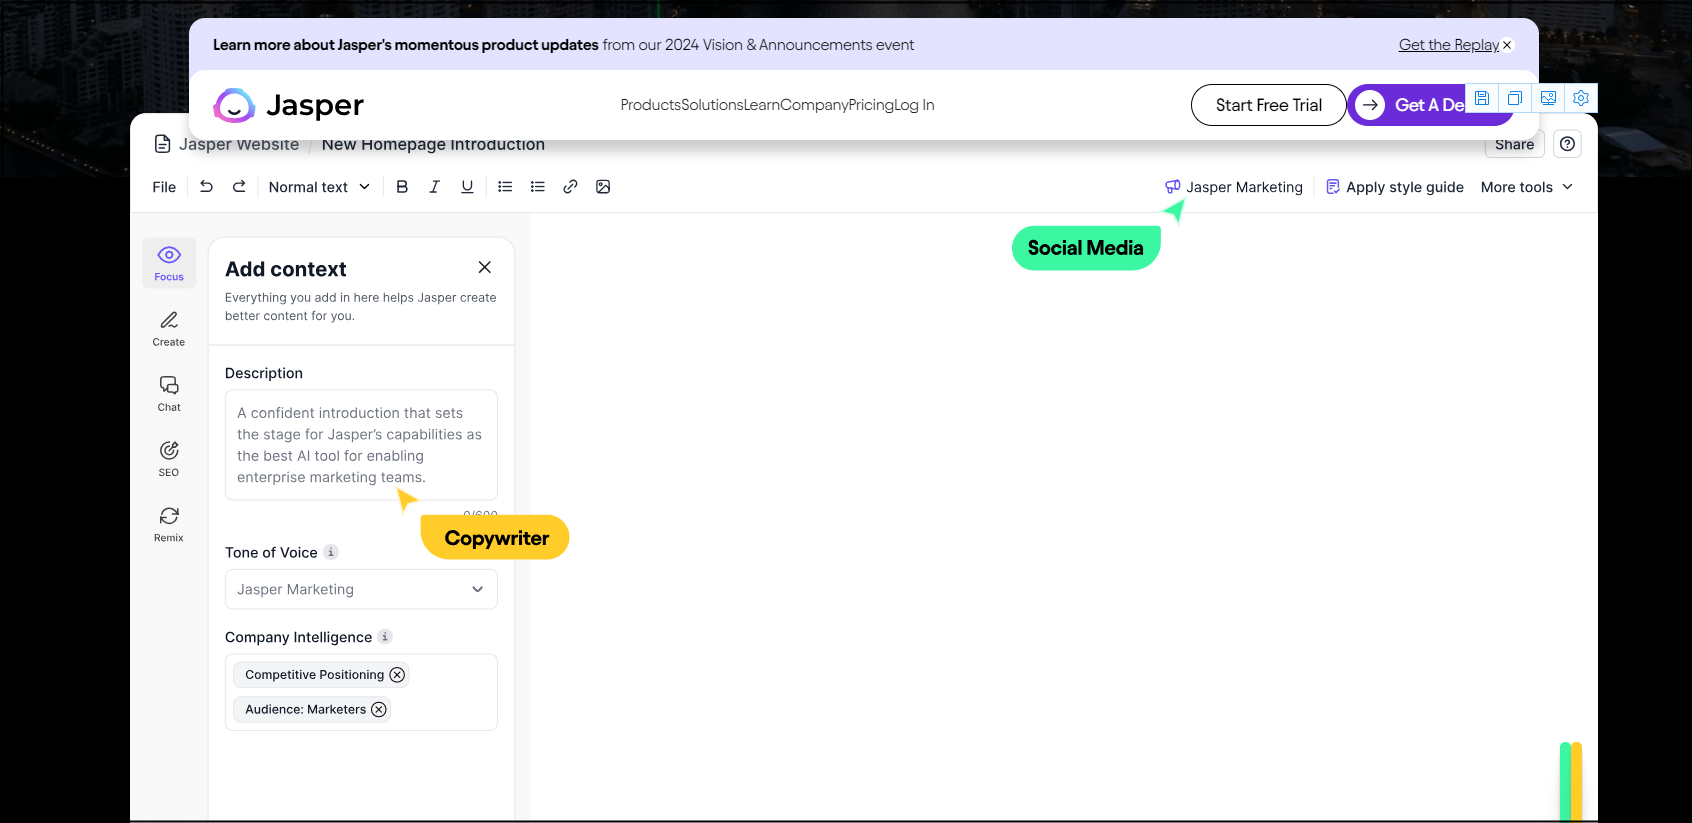Click the Get A Demo button arrow
The height and width of the screenshot is (823, 1692).
[1370, 105]
